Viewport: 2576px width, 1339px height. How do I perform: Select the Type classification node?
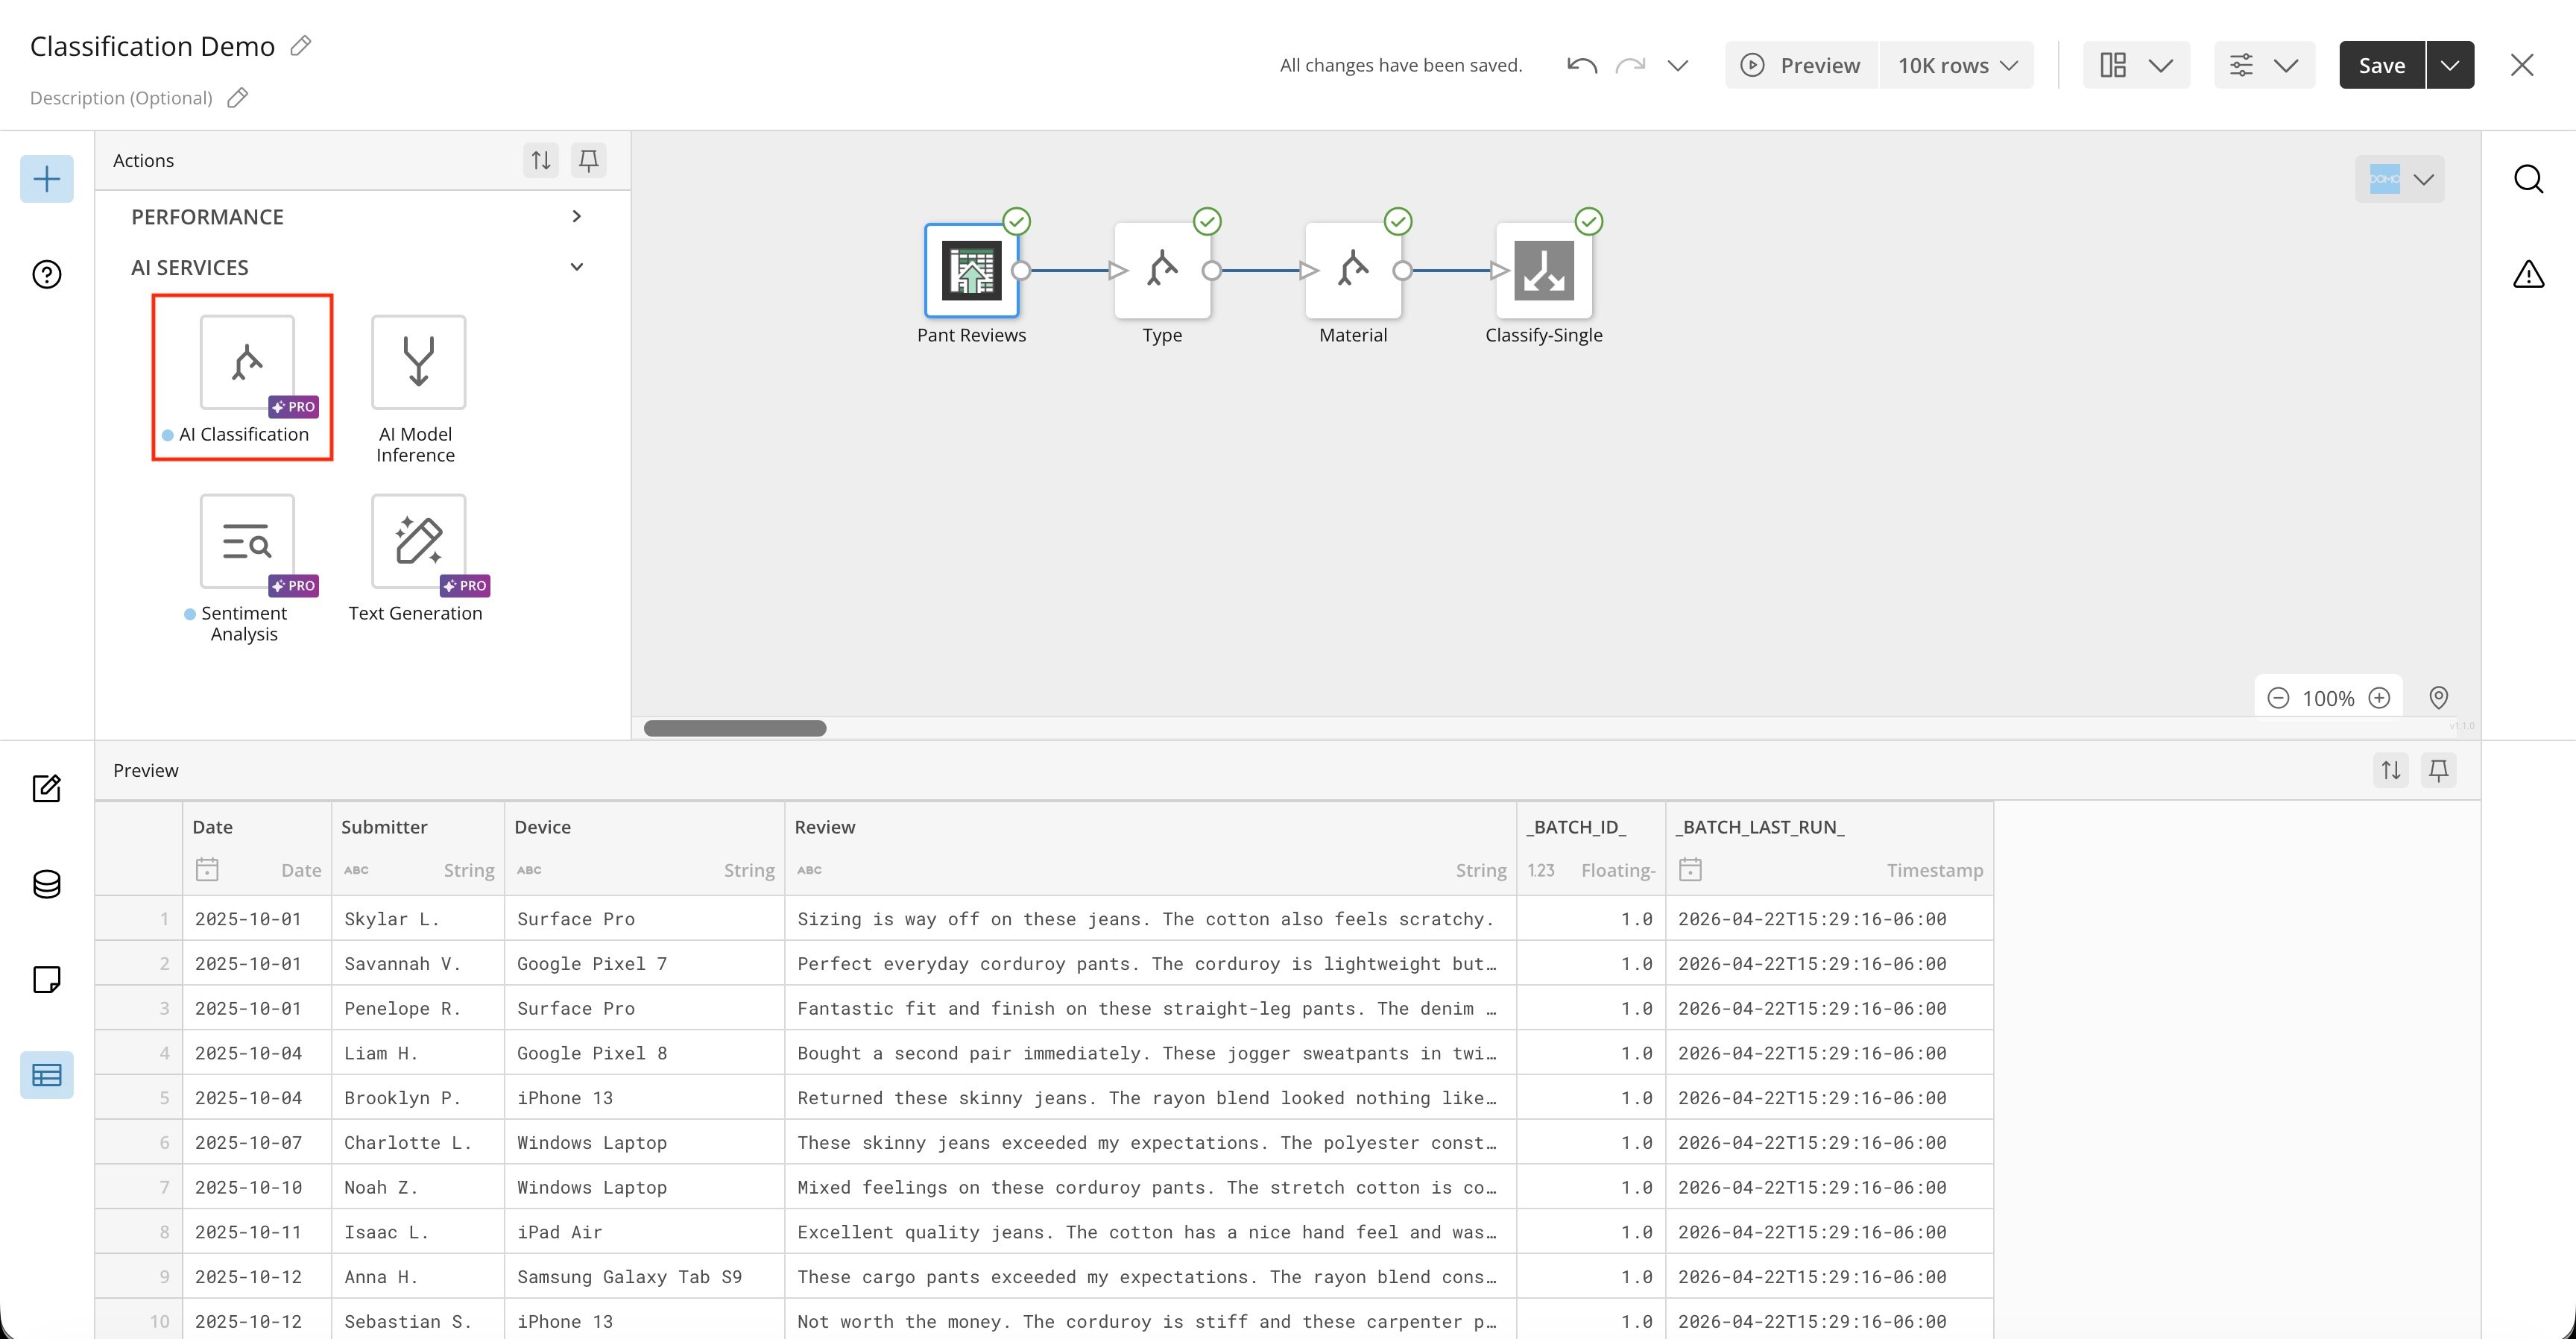pos(1162,270)
